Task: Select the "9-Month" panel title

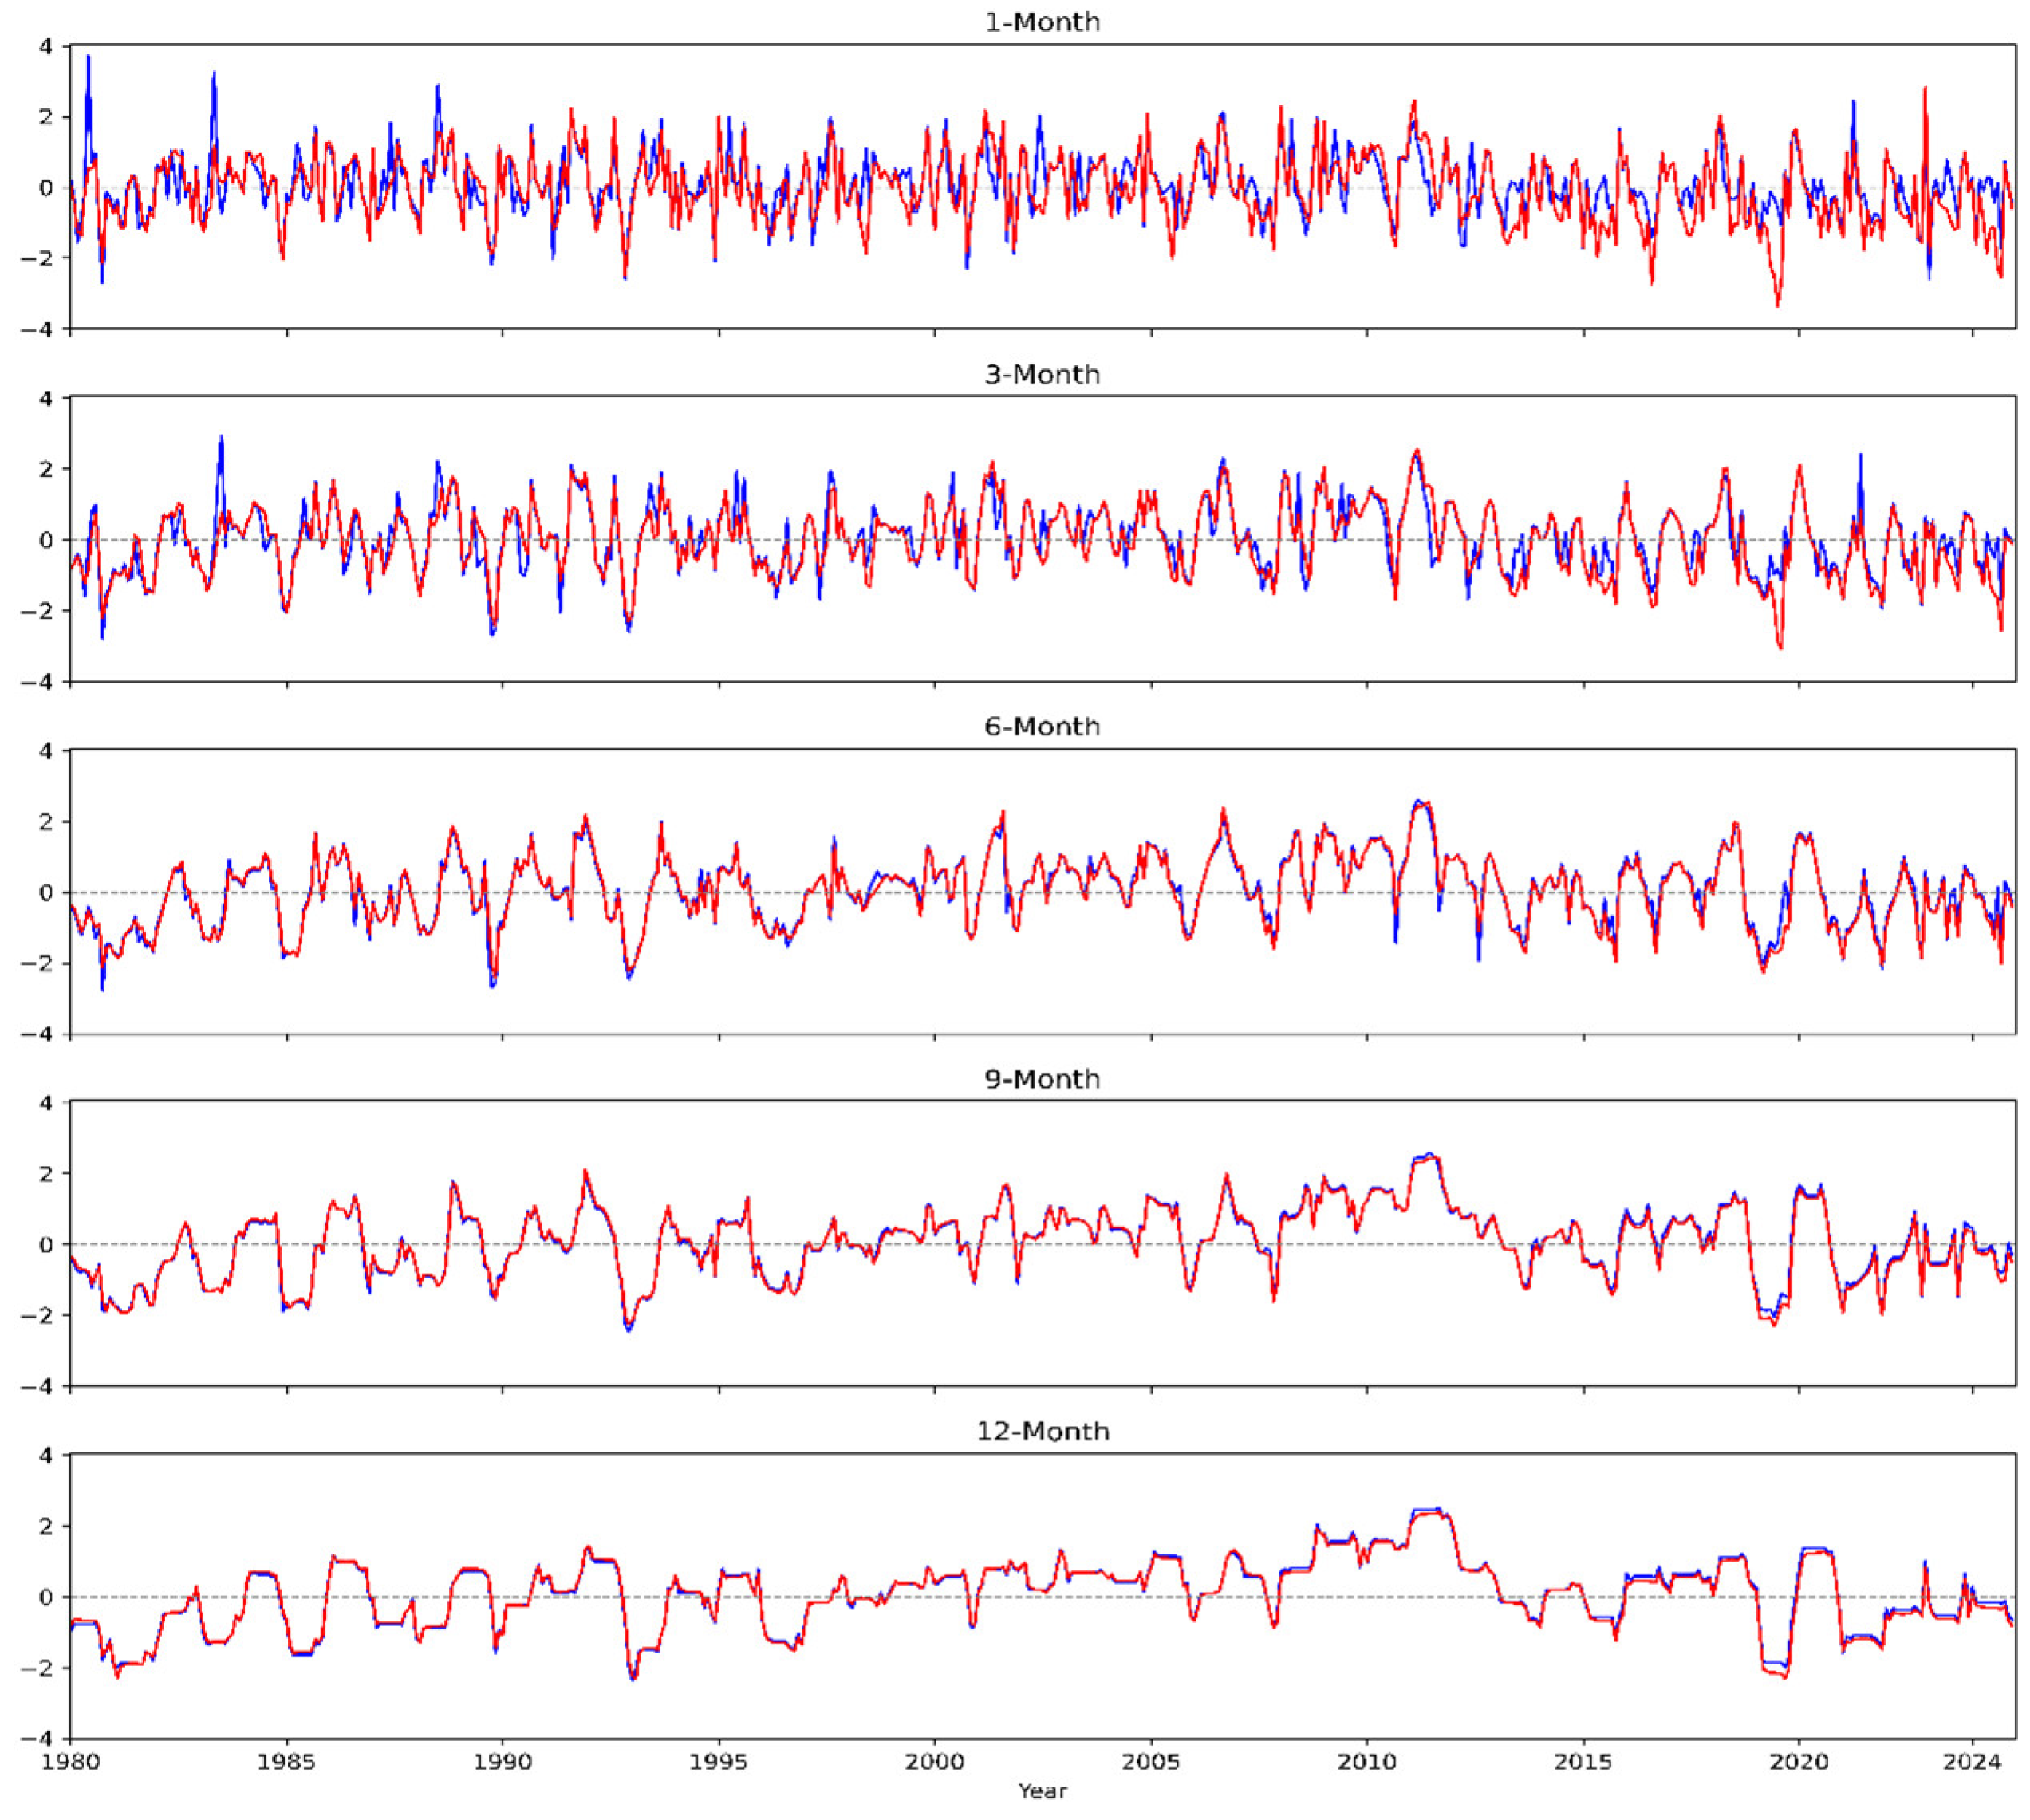Action: point(1042,1080)
